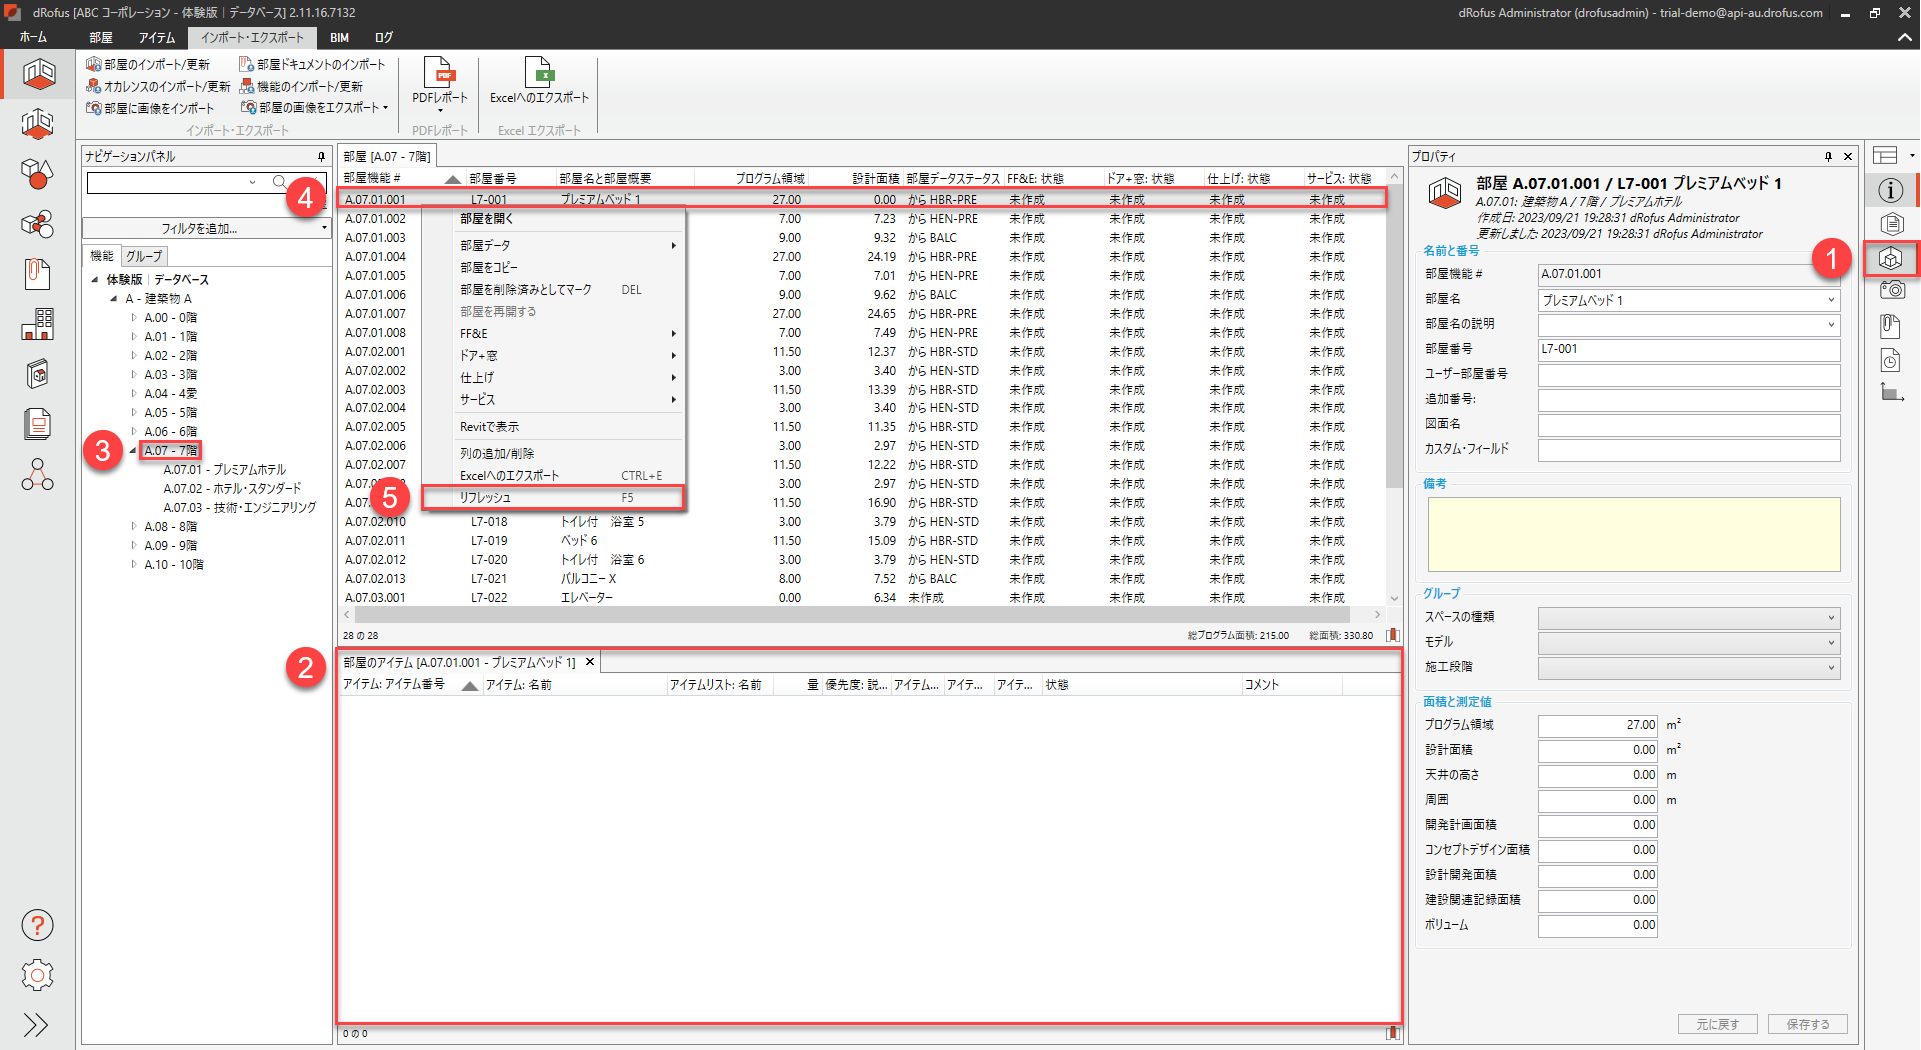Open the buildings icon in left sidebar
1921x1050 pixels.
point(37,324)
